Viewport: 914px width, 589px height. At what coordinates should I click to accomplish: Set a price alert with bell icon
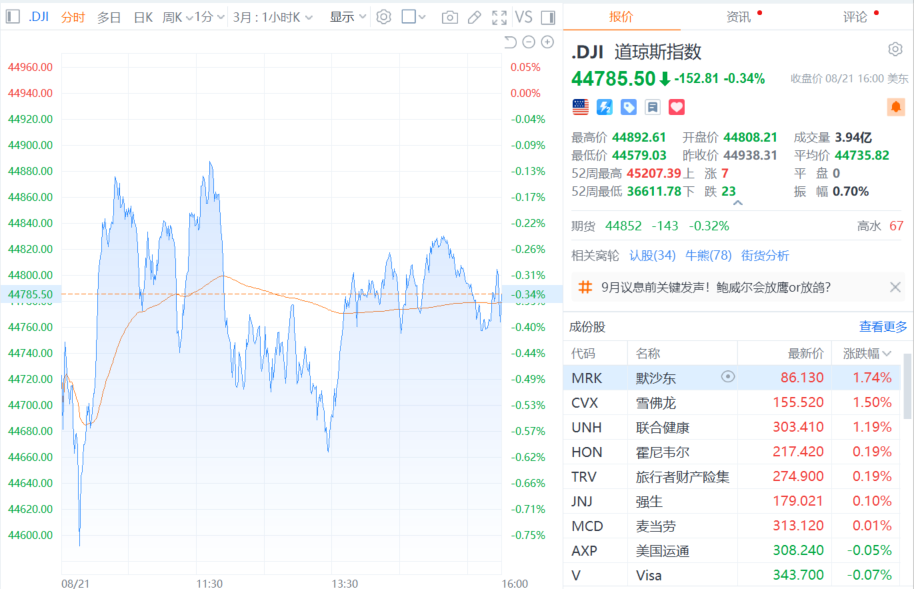point(896,107)
